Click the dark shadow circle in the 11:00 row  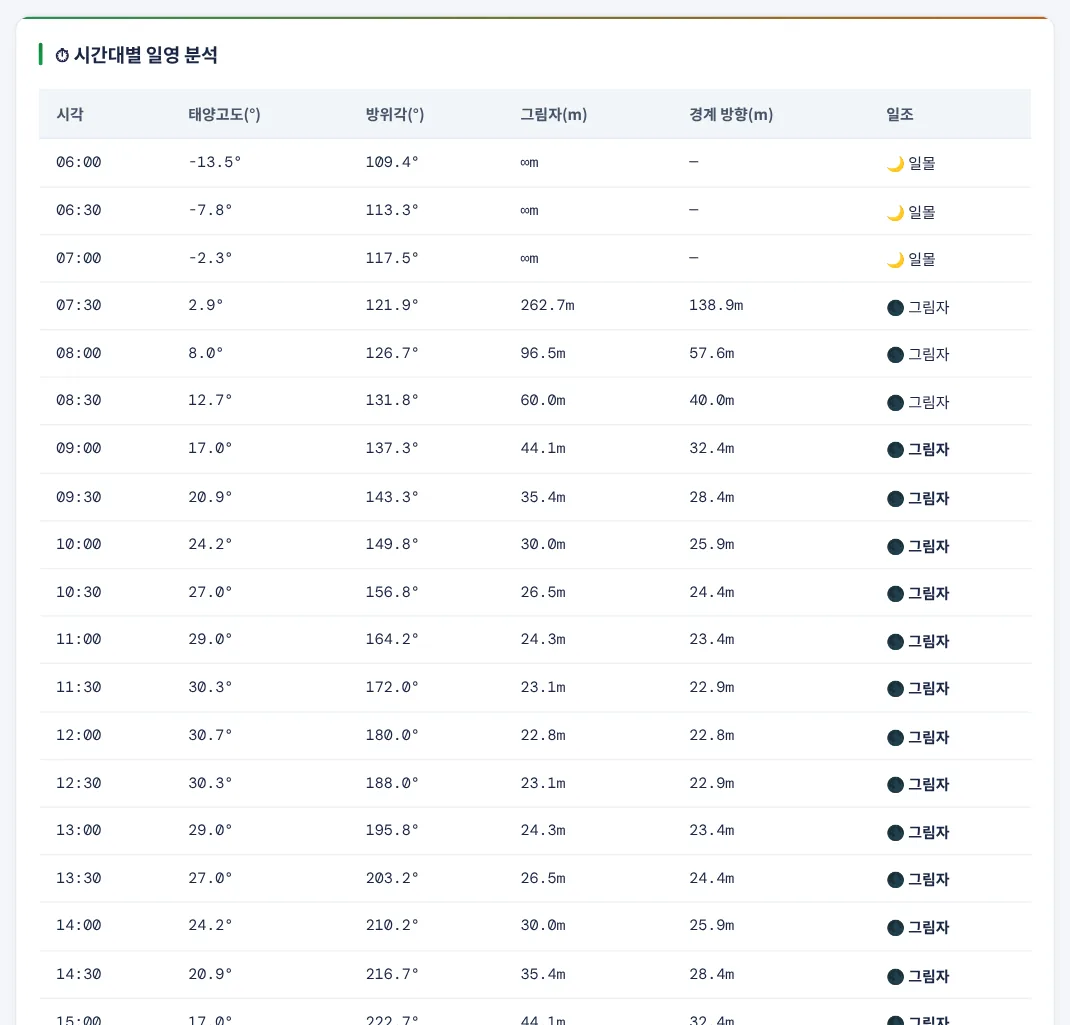[895, 641]
